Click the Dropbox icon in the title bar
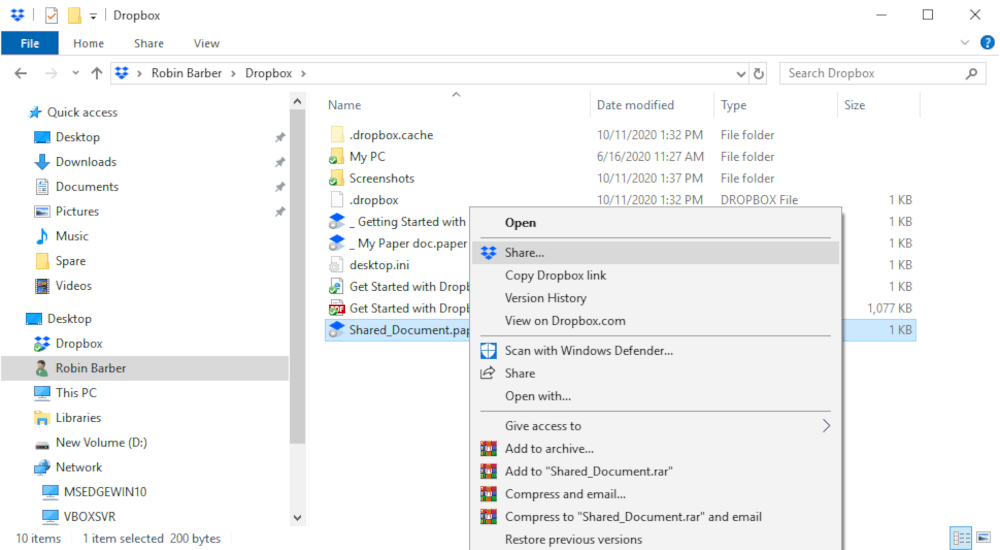The height and width of the screenshot is (550, 1000). (17, 14)
